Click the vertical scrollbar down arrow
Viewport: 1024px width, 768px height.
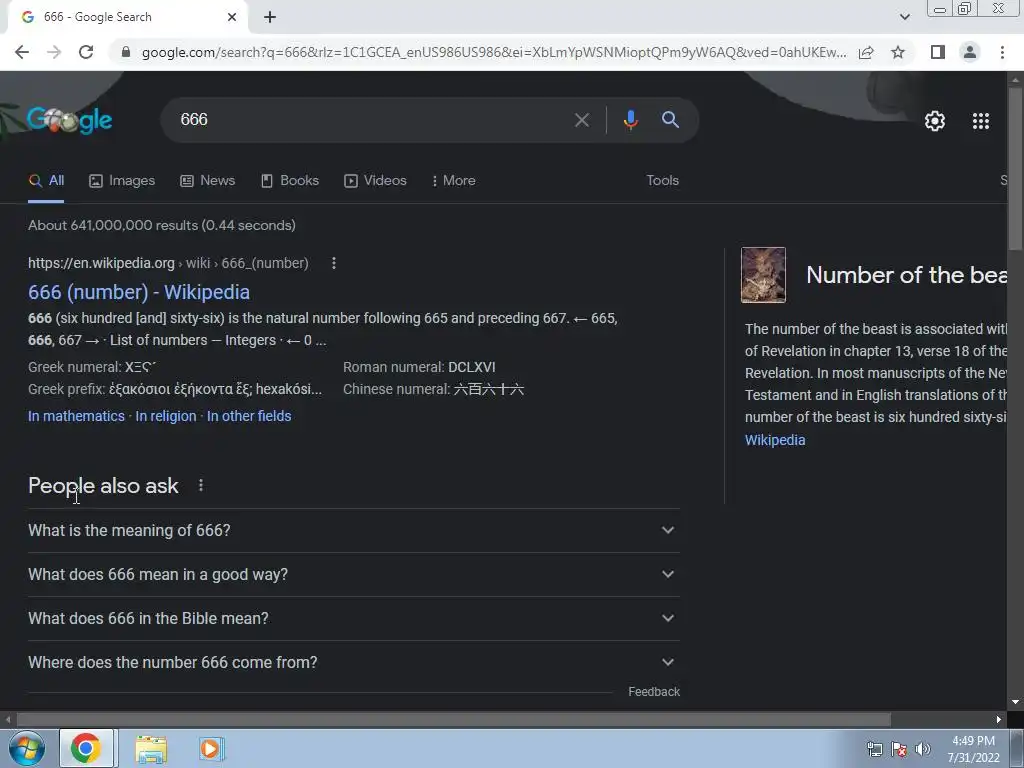click(x=1015, y=702)
